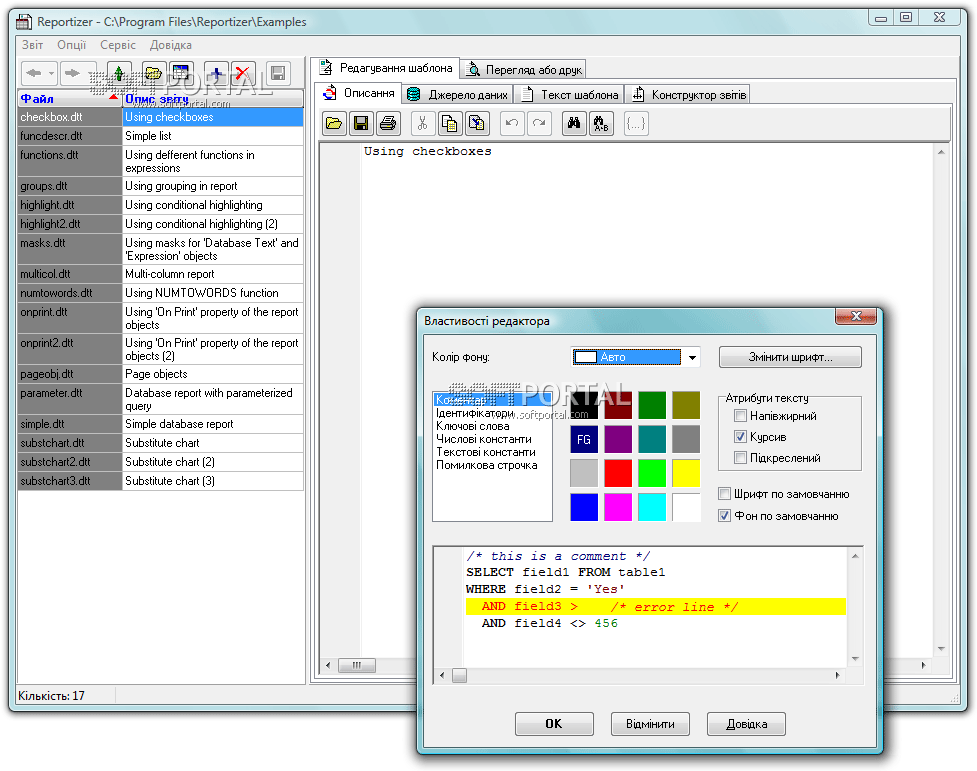Image resolution: width=977 pixels, height=771 pixels.
Task: Click the green up-arrow folder icon
Action: (x=119, y=74)
